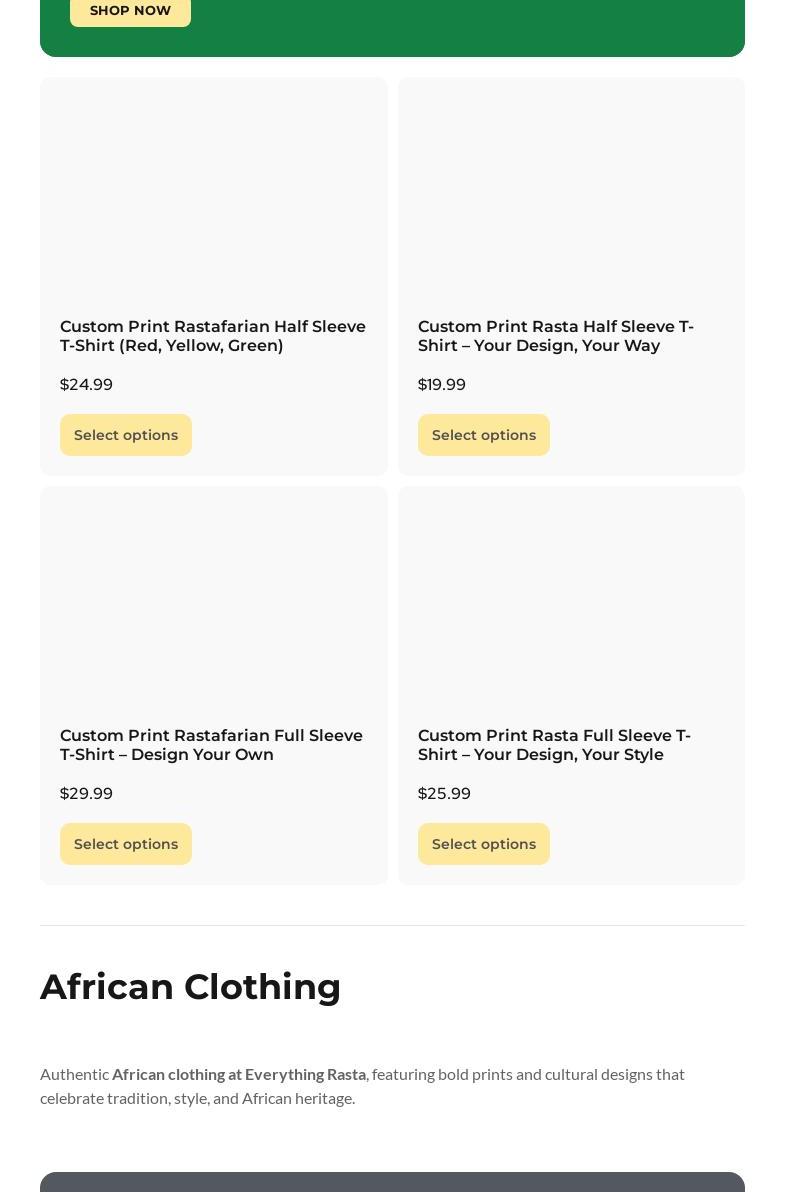Image resolution: width=785 pixels, height=1192 pixels.
Task: Click the $29.99 price
Action: click(x=86, y=794)
